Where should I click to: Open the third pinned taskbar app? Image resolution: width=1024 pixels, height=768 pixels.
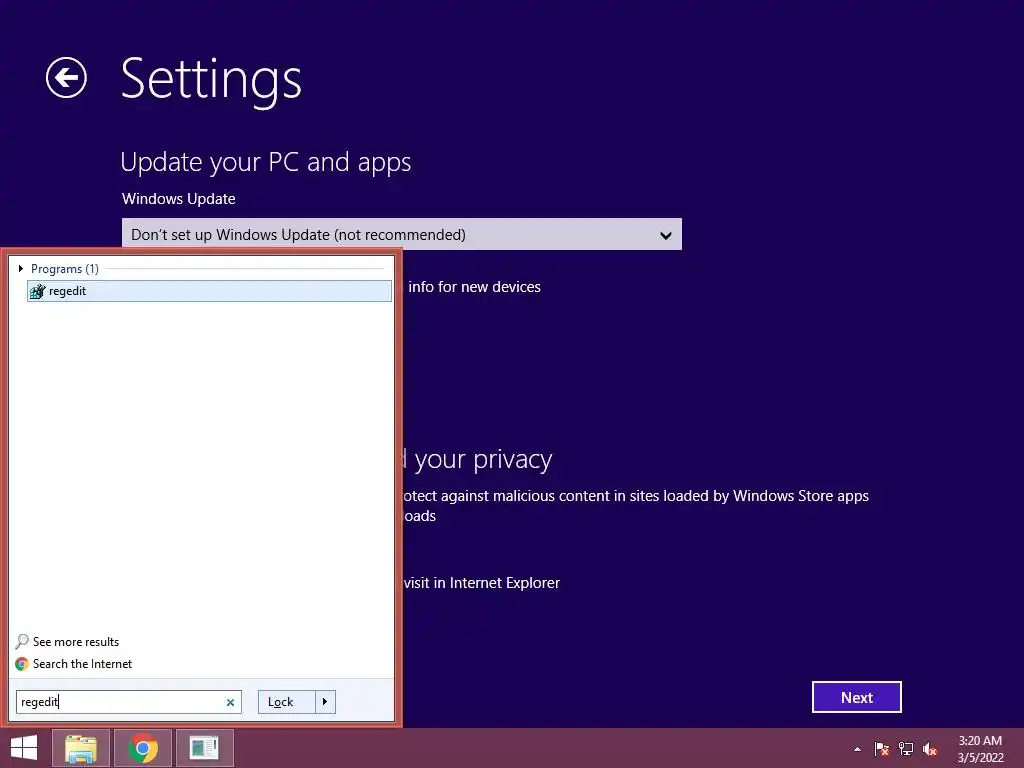click(x=204, y=748)
